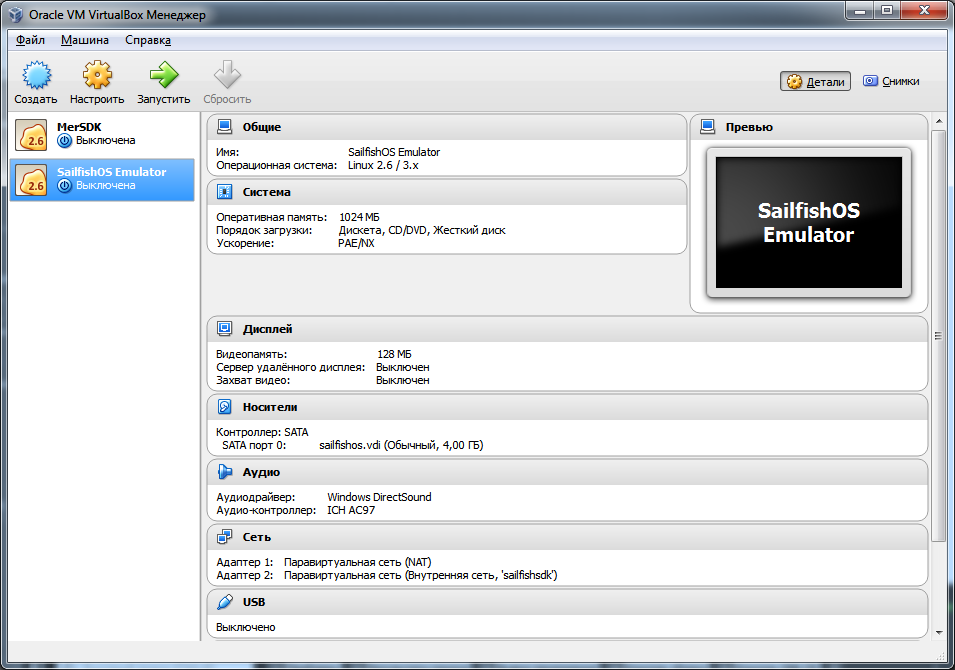Toggle the Детали view button
Viewport: 955px width, 670px height.
tap(815, 82)
